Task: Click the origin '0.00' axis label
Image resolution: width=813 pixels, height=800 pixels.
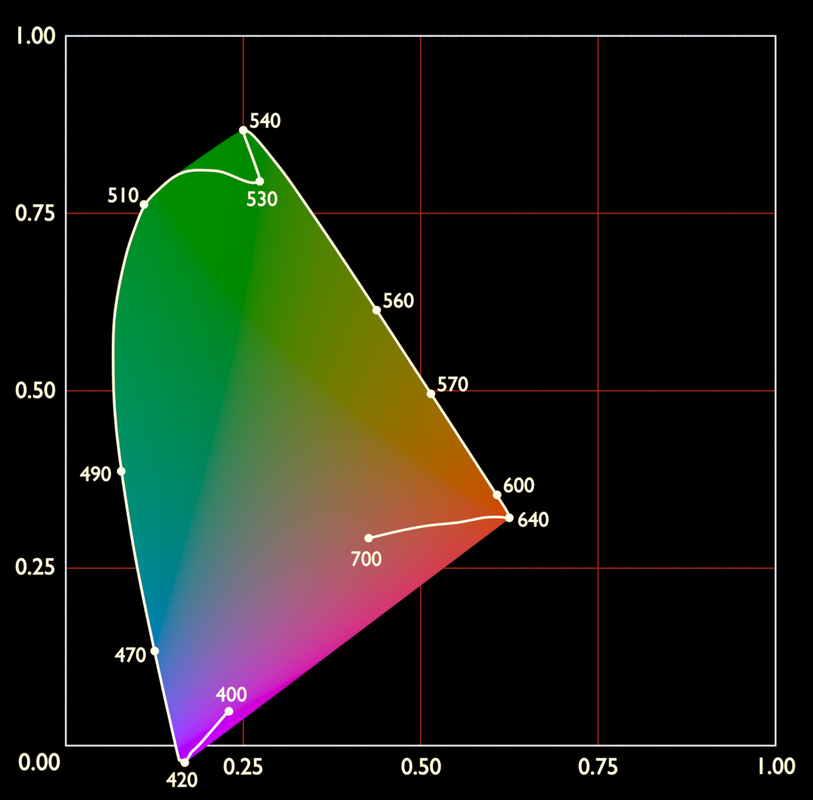Action: [x=39, y=763]
